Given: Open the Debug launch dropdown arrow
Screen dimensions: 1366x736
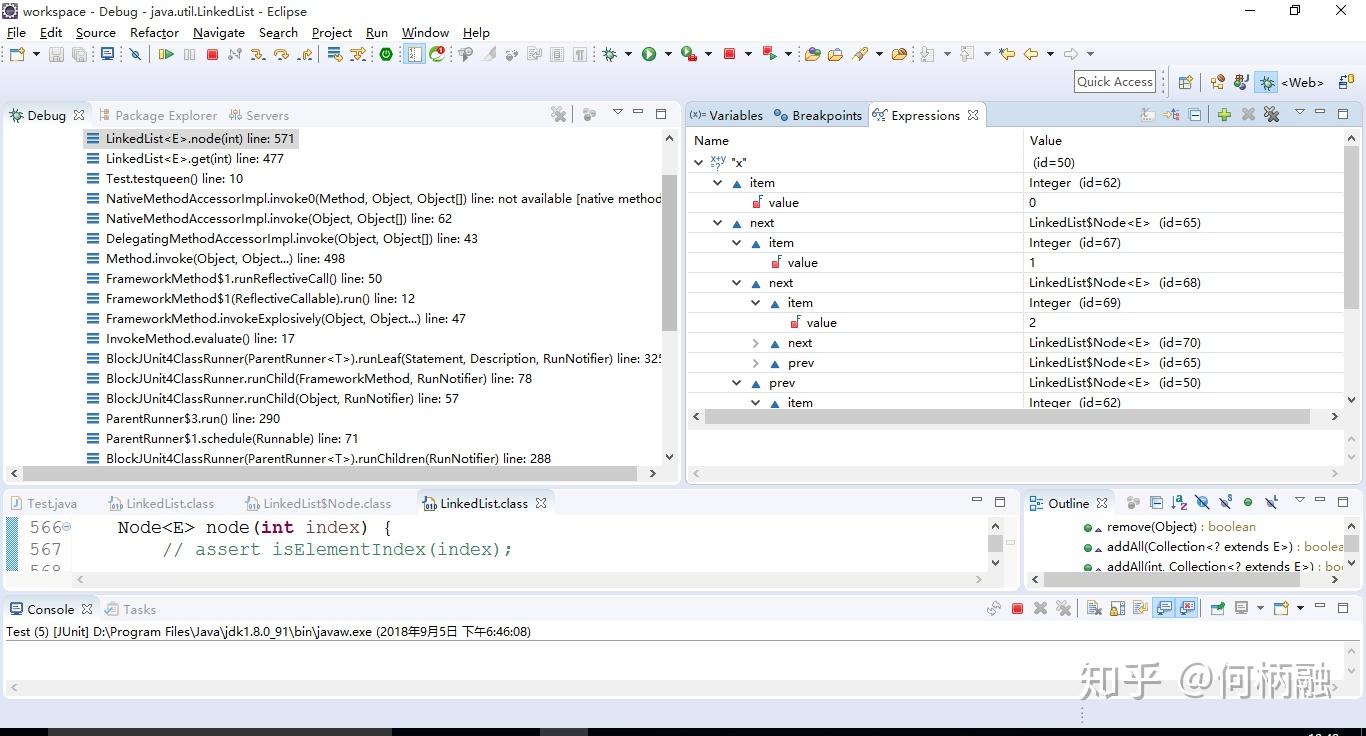Looking at the screenshot, I should 628,54.
